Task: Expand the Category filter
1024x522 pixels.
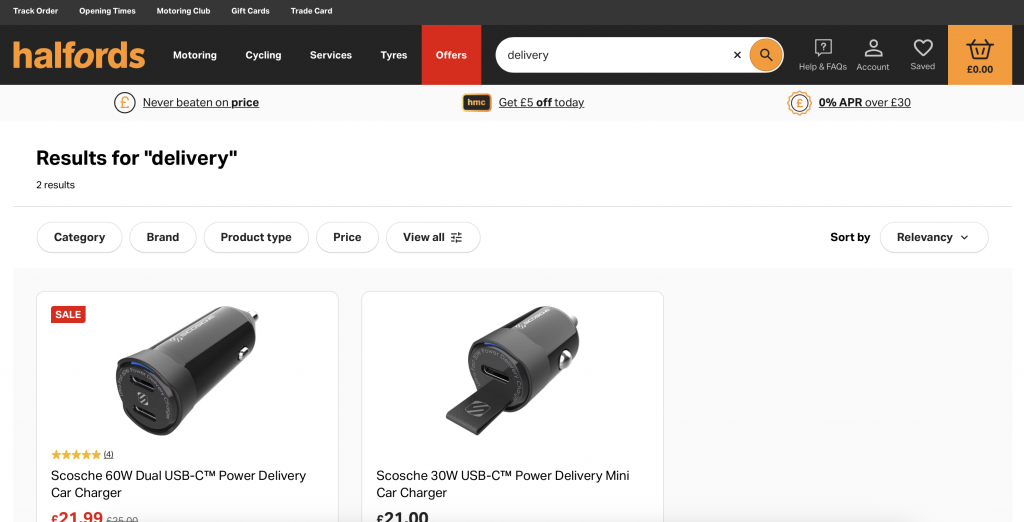Action: tap(80, 237)
